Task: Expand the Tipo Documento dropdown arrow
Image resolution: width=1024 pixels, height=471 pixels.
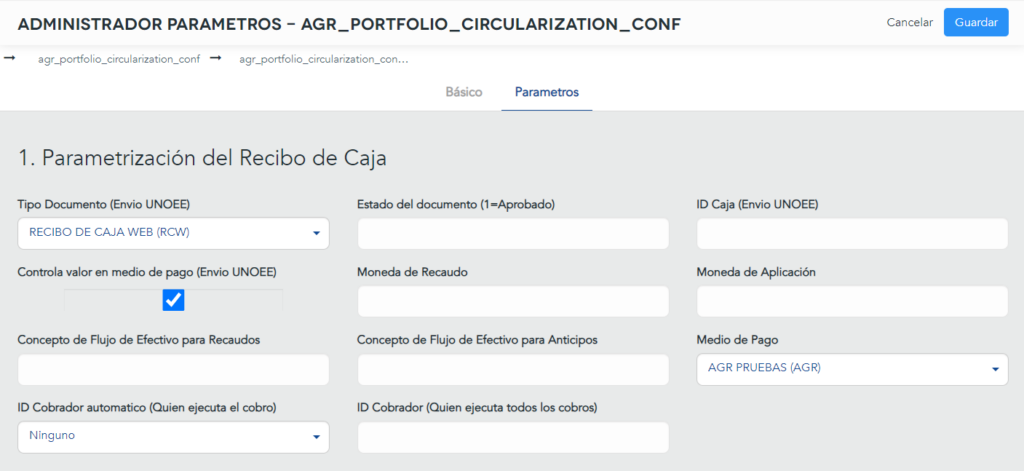Action: pyautogui.click(x=316, y=233)
